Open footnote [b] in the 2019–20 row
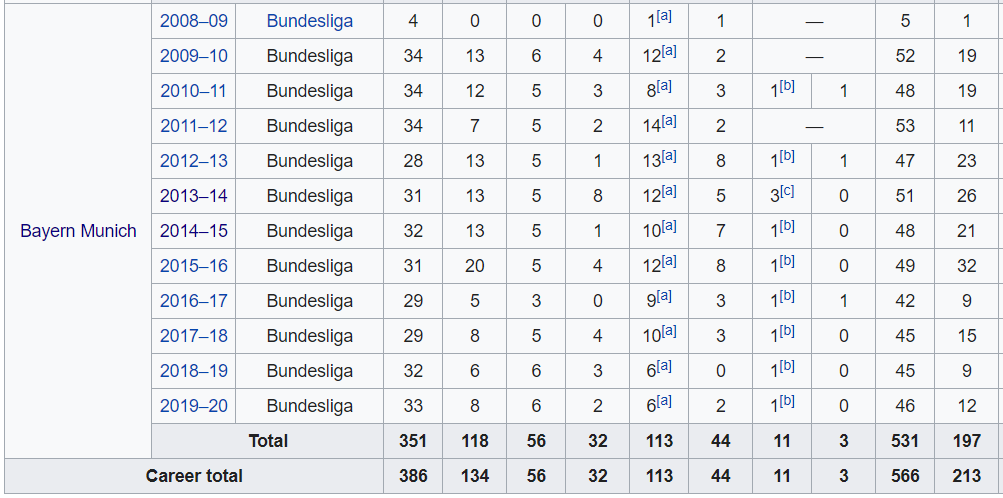 pos(787,401)
